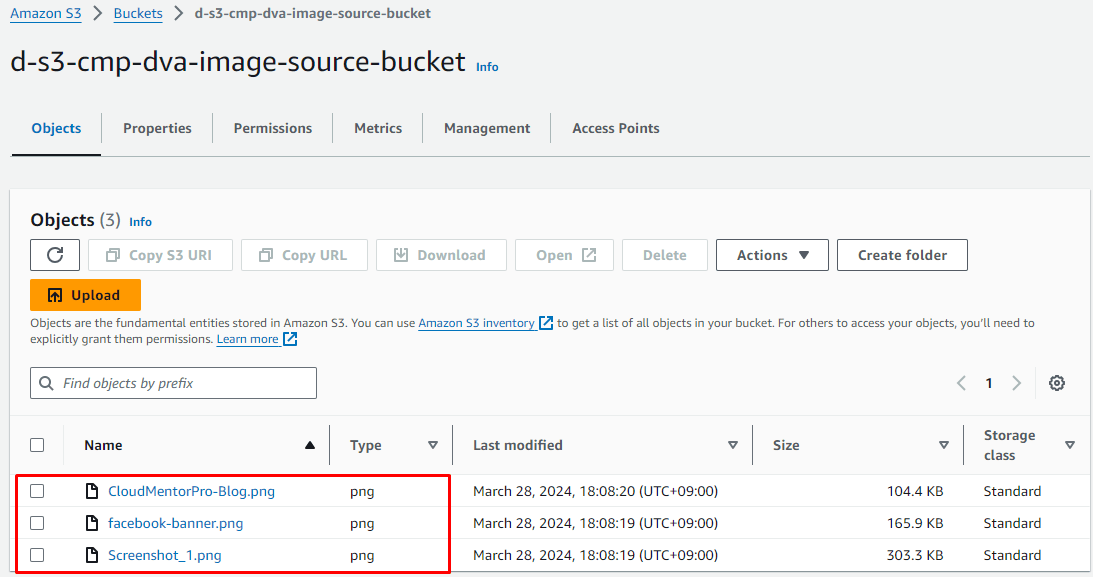
Task: Open the preferences gear icon
Action: click(x=1057, y=382)
